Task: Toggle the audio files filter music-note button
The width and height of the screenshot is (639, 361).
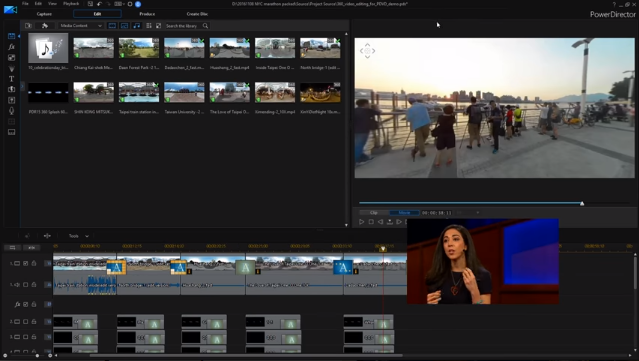Action: tap(137, 26)
